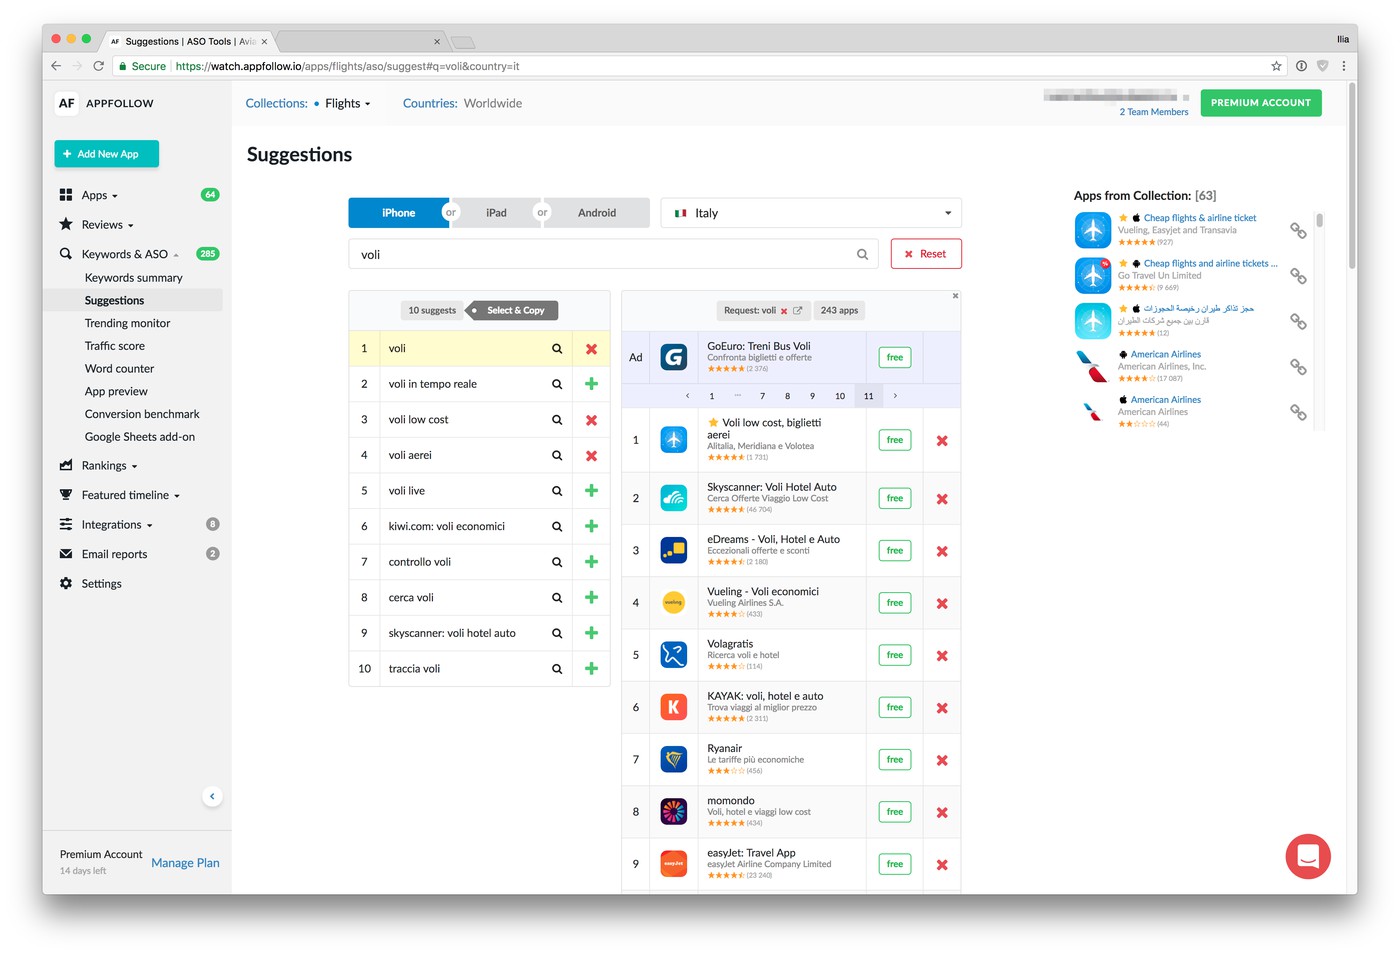This screenshot has width=1400, height=955.
Task: Remove Skyscanner app with red X
Action: (x=941, y=499)
